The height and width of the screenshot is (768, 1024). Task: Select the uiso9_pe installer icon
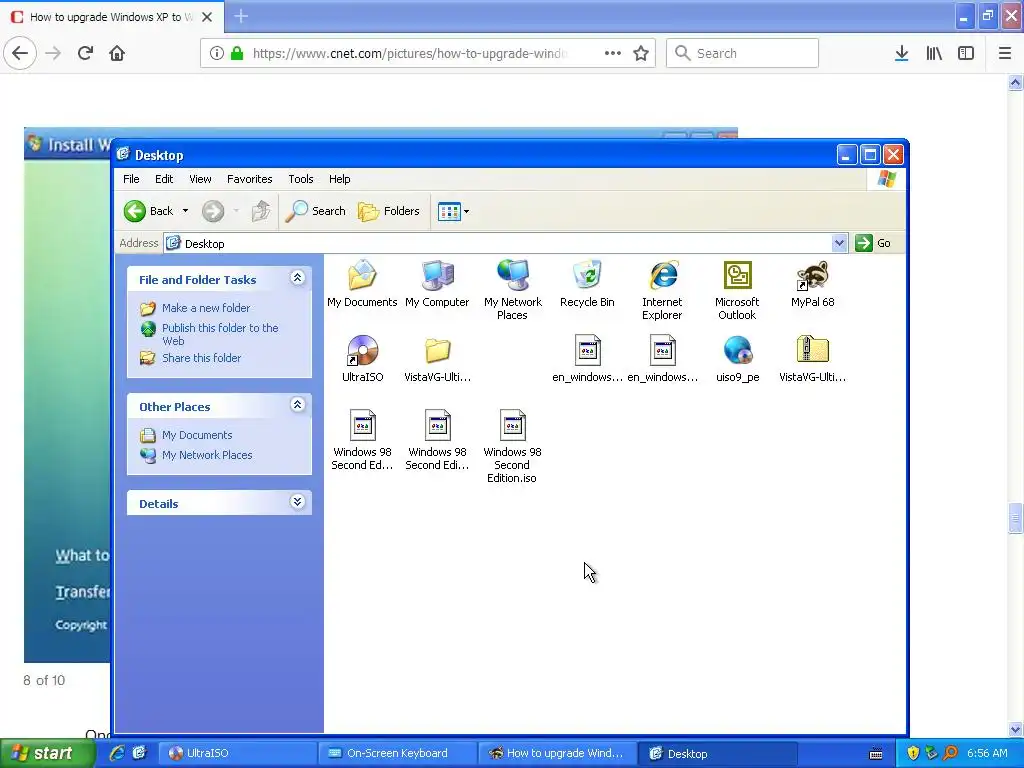pos(737,359)
